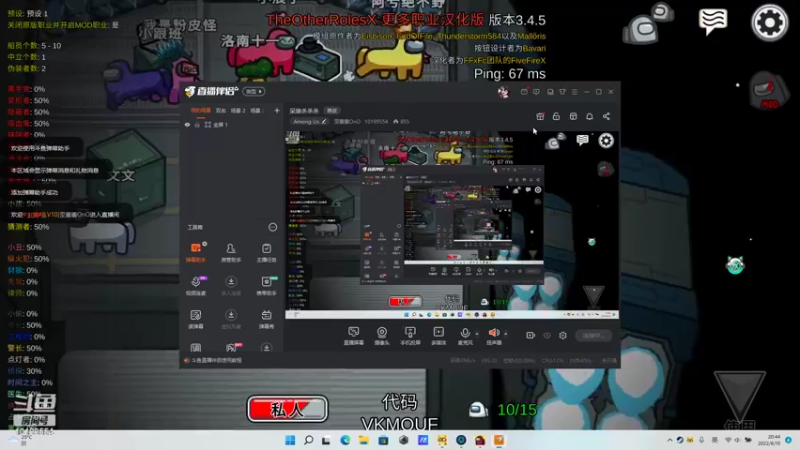The width and height of the screenshot is (800, 450).
Task: Open the tool with green NEW badge
Action: (x=266, y=285)
